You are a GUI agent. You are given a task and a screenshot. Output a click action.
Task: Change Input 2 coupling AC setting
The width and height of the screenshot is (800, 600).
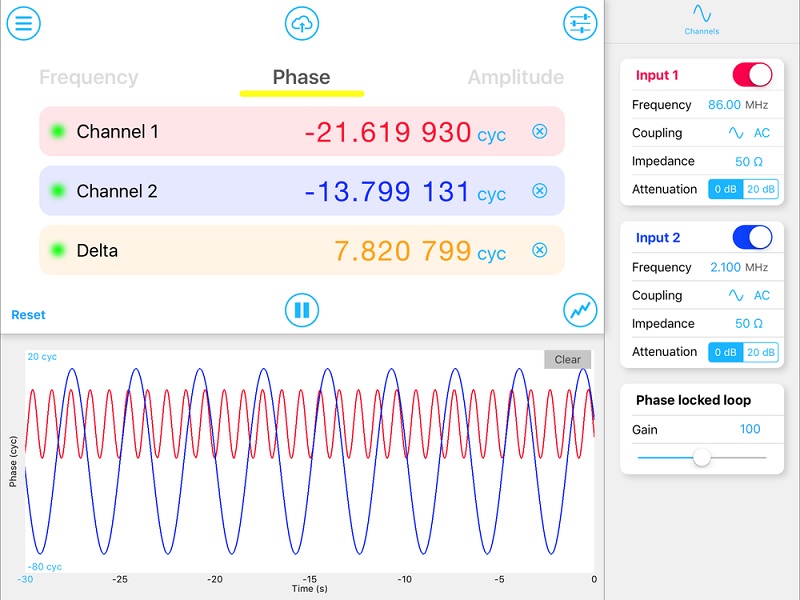point(749,296)
